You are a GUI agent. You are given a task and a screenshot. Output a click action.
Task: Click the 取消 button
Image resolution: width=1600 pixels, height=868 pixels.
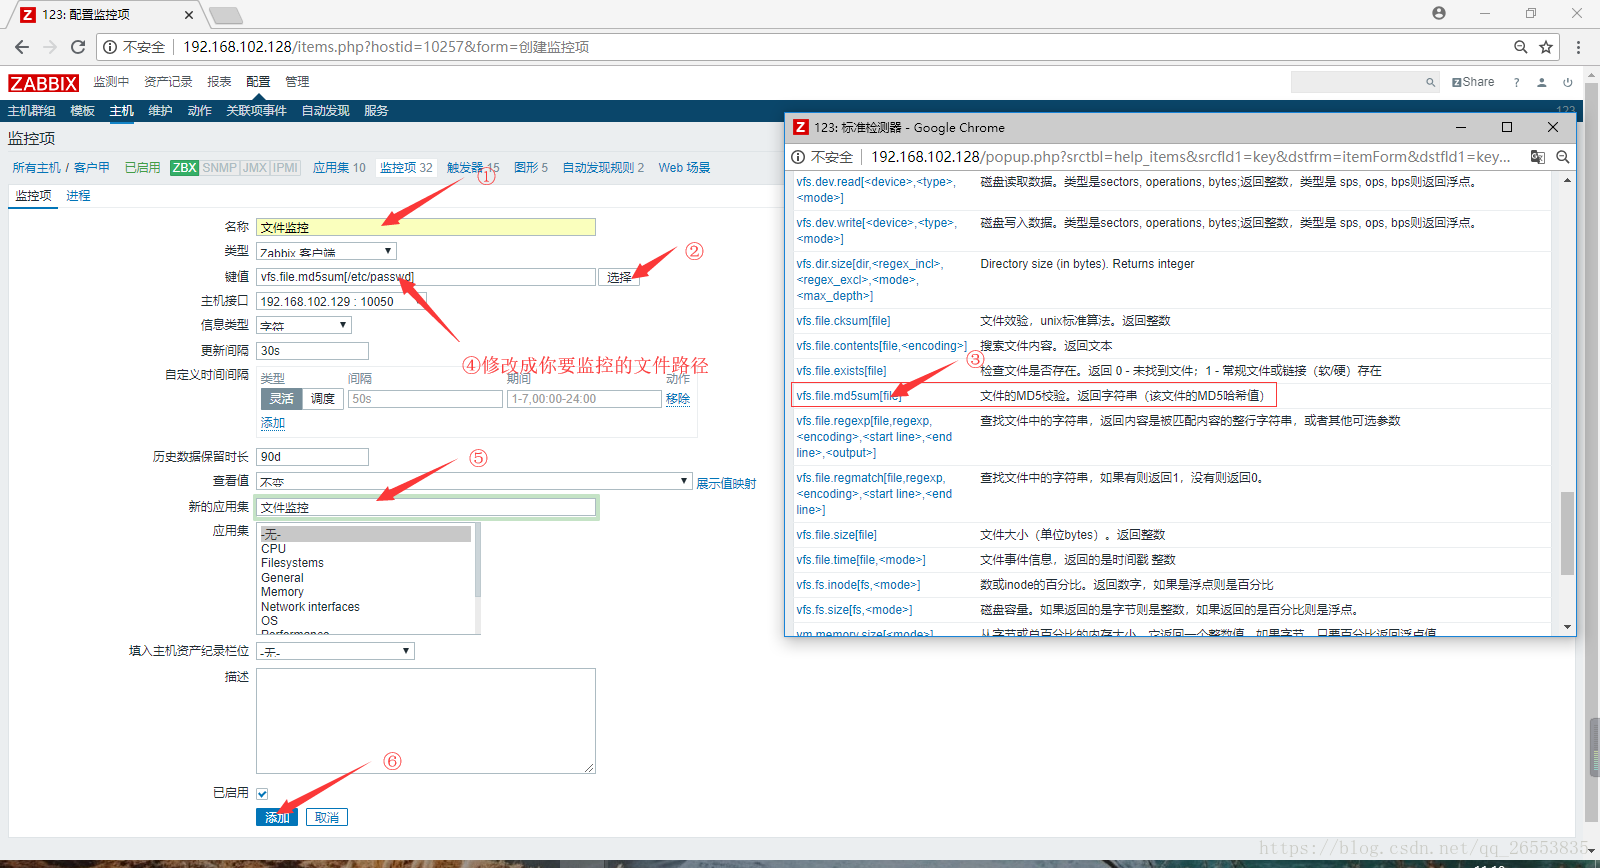click(326, 817)
